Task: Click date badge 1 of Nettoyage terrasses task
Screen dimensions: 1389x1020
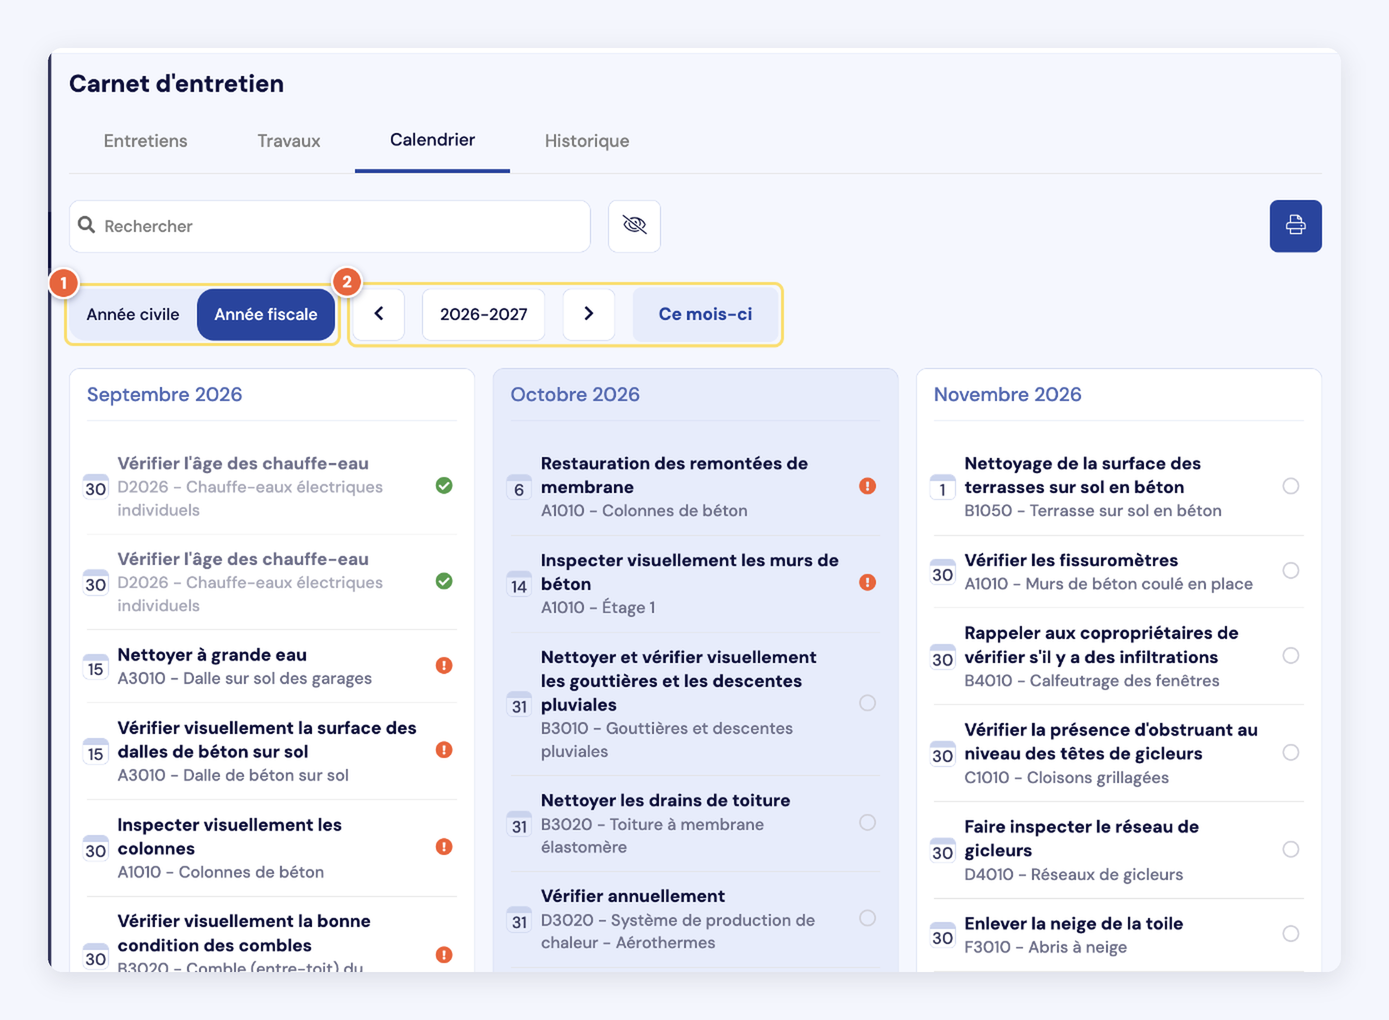Action: [942, 488]
